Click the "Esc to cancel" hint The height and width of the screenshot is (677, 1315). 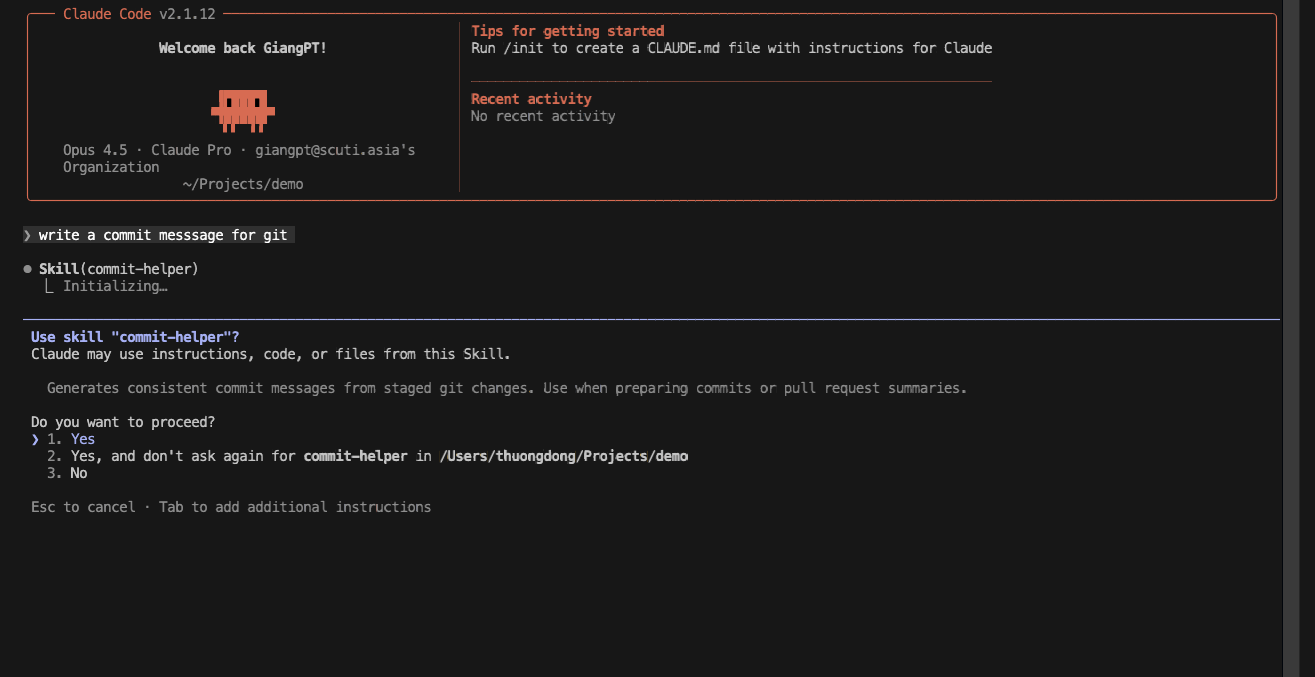click(x=83, y=507)
